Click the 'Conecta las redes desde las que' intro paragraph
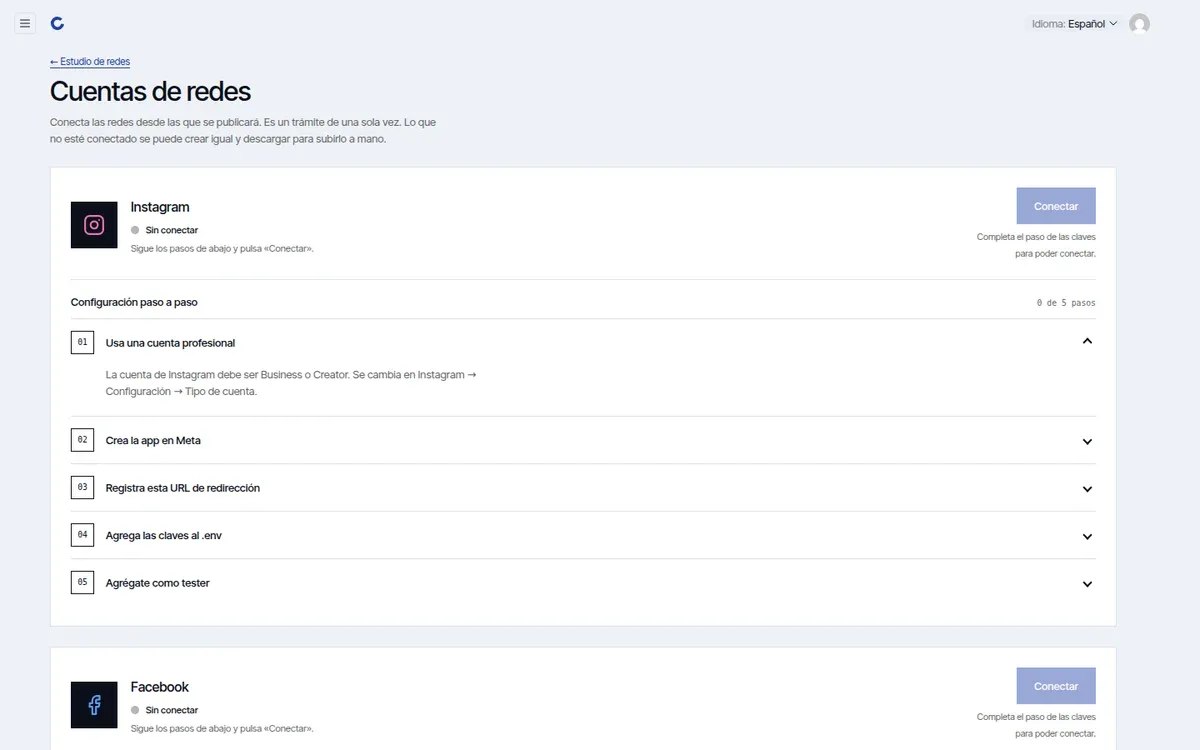Image resolution: width=1200 pixels, height=750 pixels. point(243,130)
